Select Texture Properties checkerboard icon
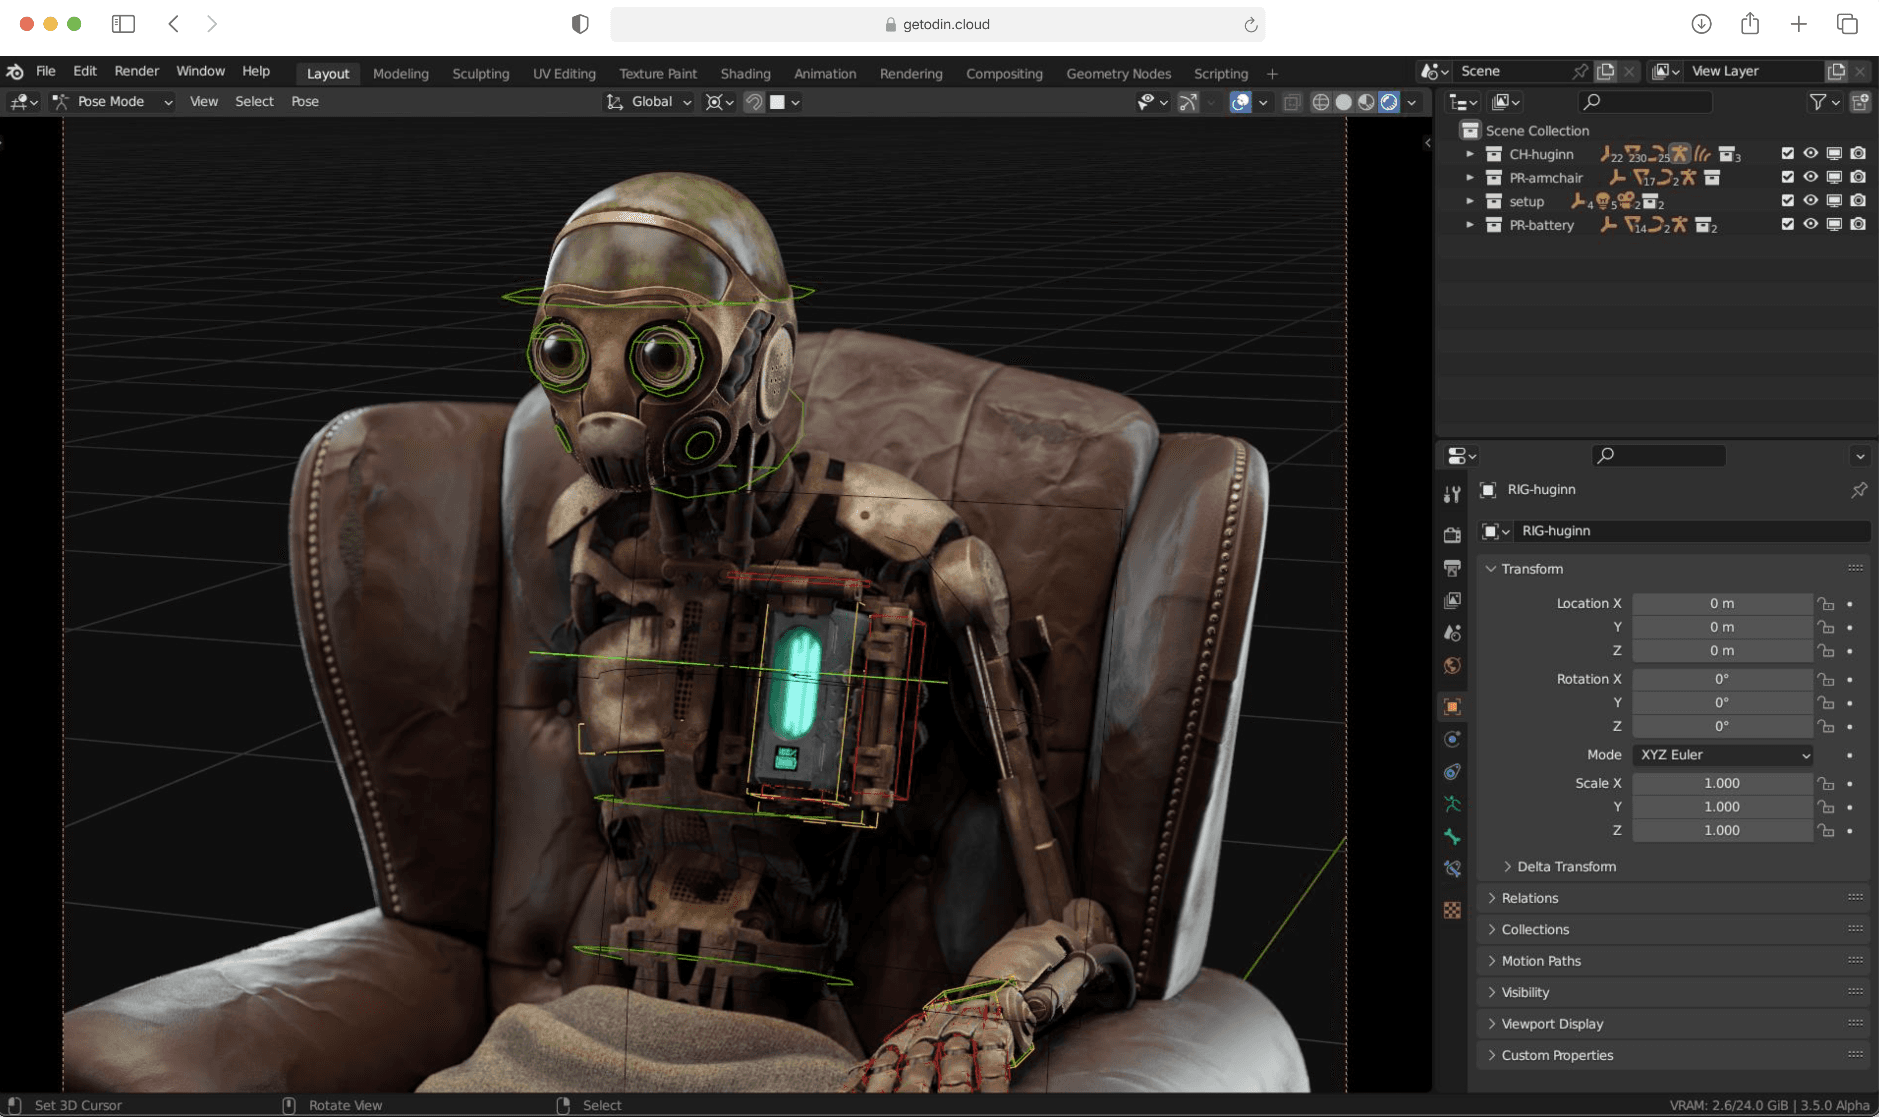This screenshot has width=1879, height=1117. click(x=1453, y=911)
